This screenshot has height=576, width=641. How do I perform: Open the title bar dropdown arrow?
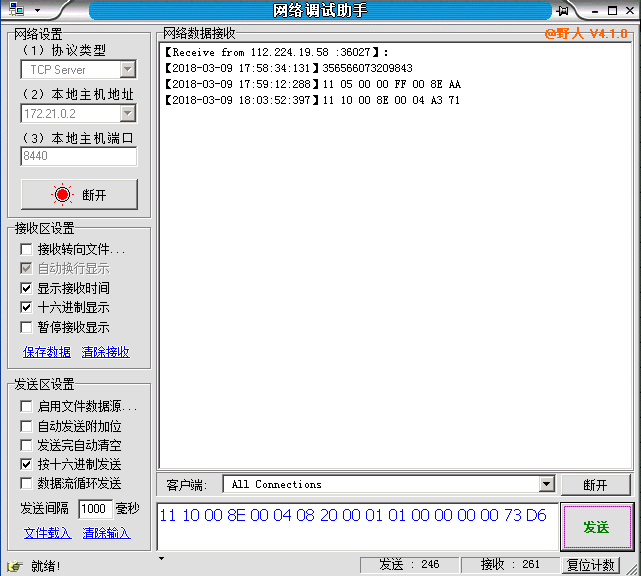[x=37, y=10]
